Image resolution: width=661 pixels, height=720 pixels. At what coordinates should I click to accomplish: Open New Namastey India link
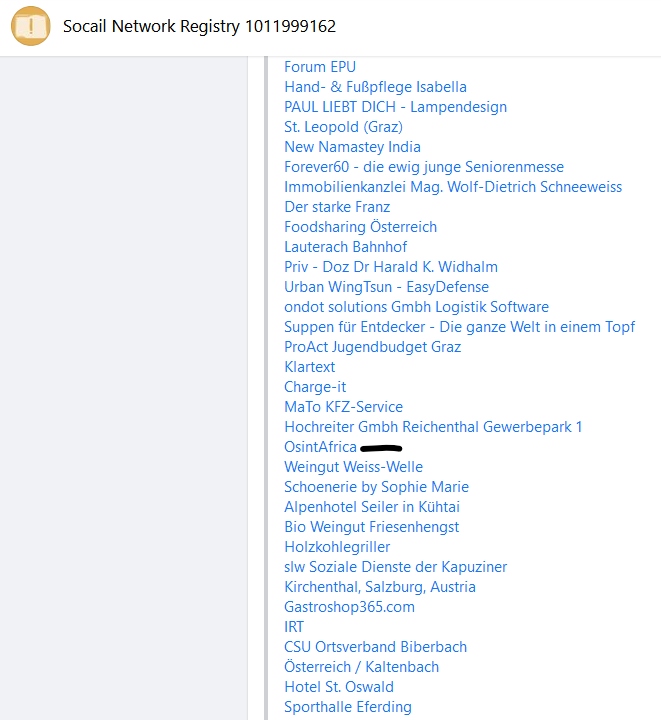coord(352,147)
